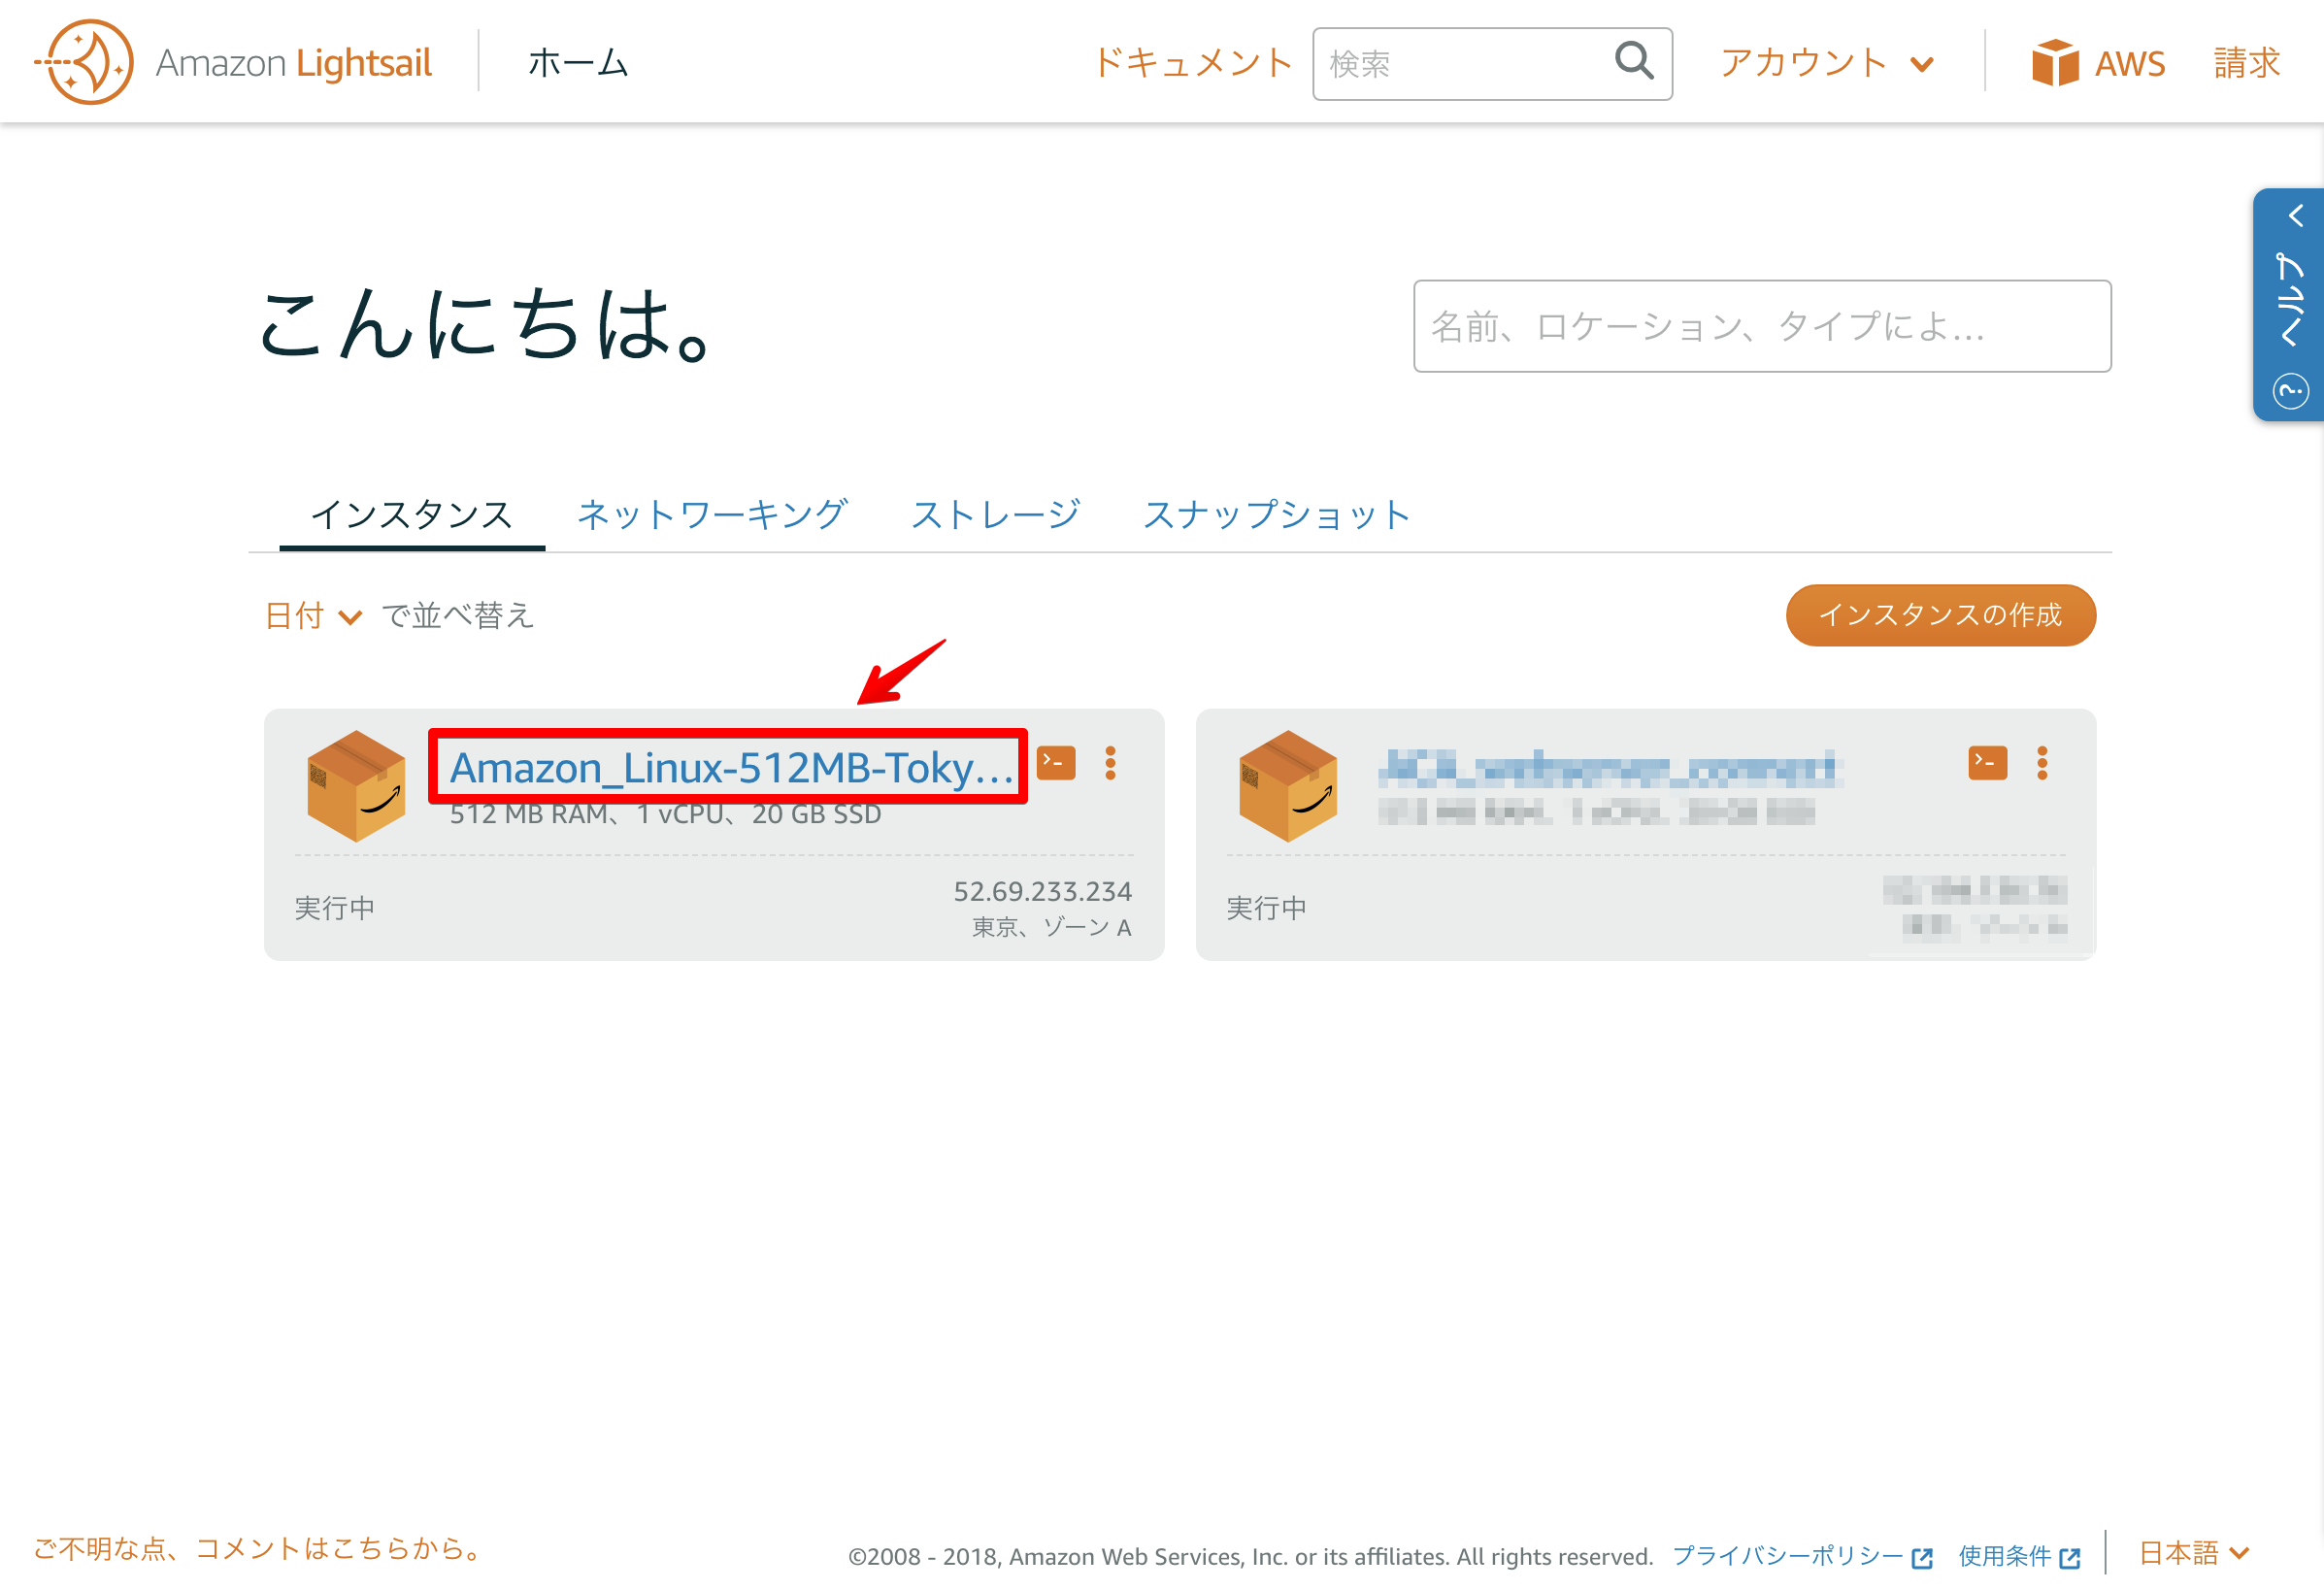The image size is (2324, 1590).
Task: Open the blurred-name instance link
Action: pos(1610,768)
